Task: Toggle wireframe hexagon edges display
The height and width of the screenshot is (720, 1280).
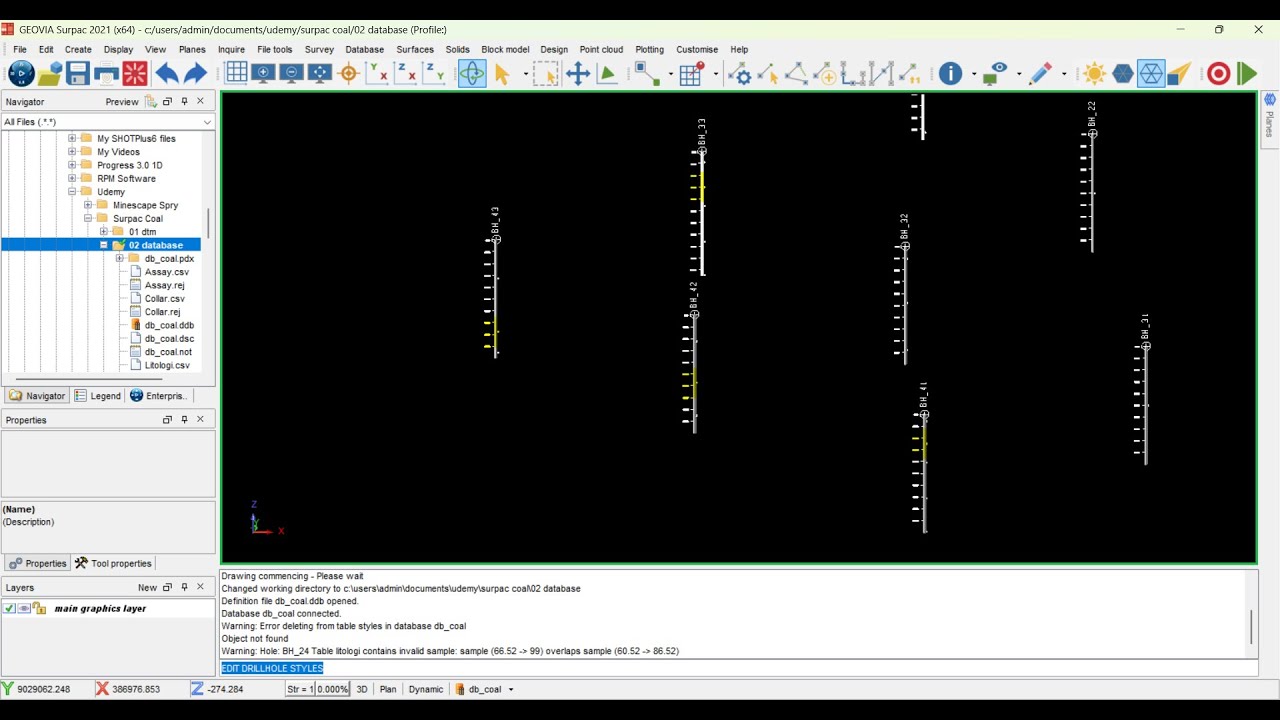Action: [1151, 73]
